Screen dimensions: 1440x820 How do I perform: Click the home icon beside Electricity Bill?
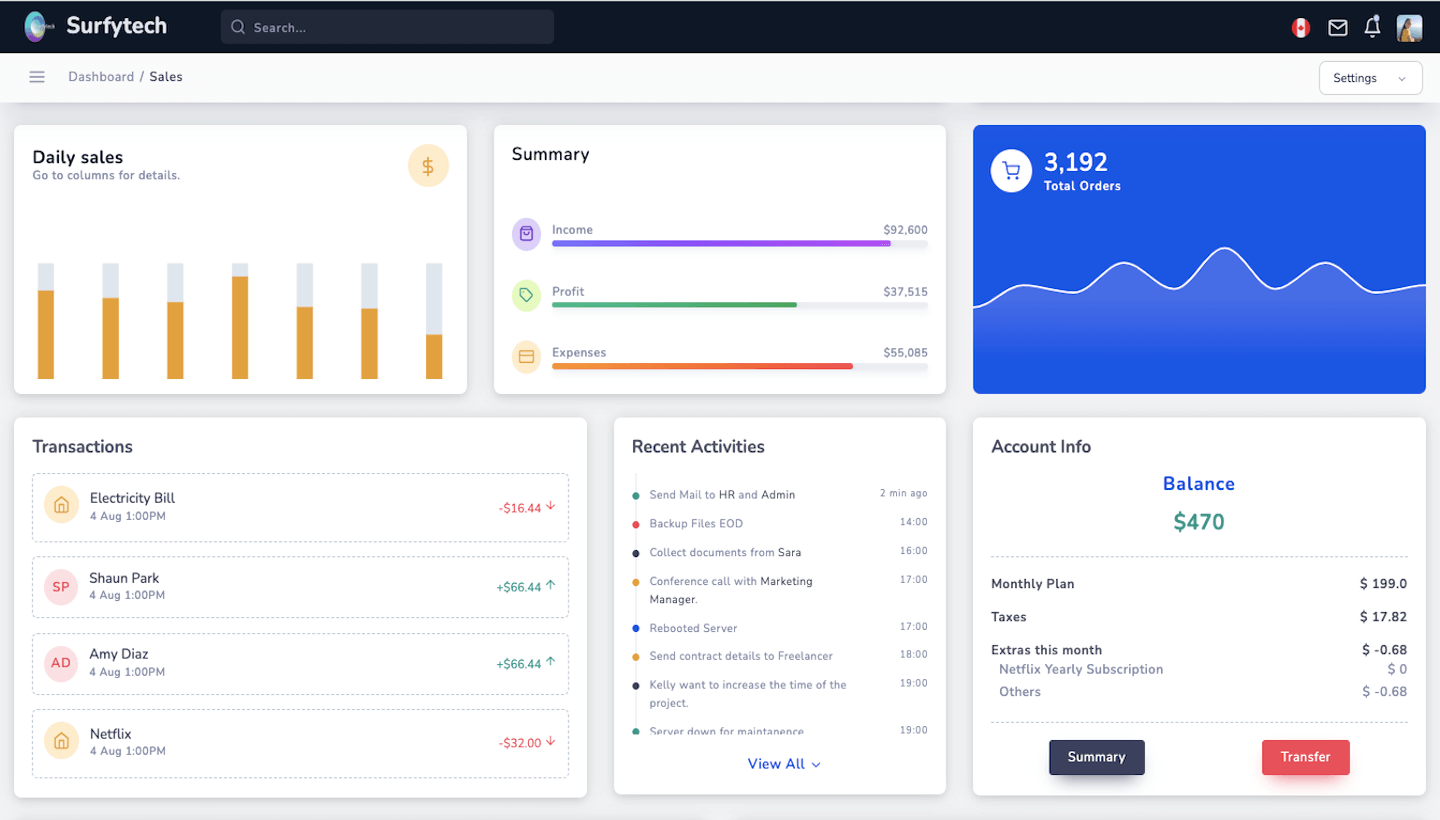pos(61,505)
